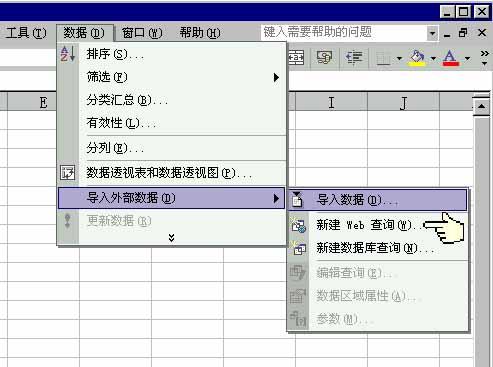Open the 帮助(H) menu
Image resolution: width=493 pixels, height=367 pixels.
pyautogui.click(x=200, y=33)
